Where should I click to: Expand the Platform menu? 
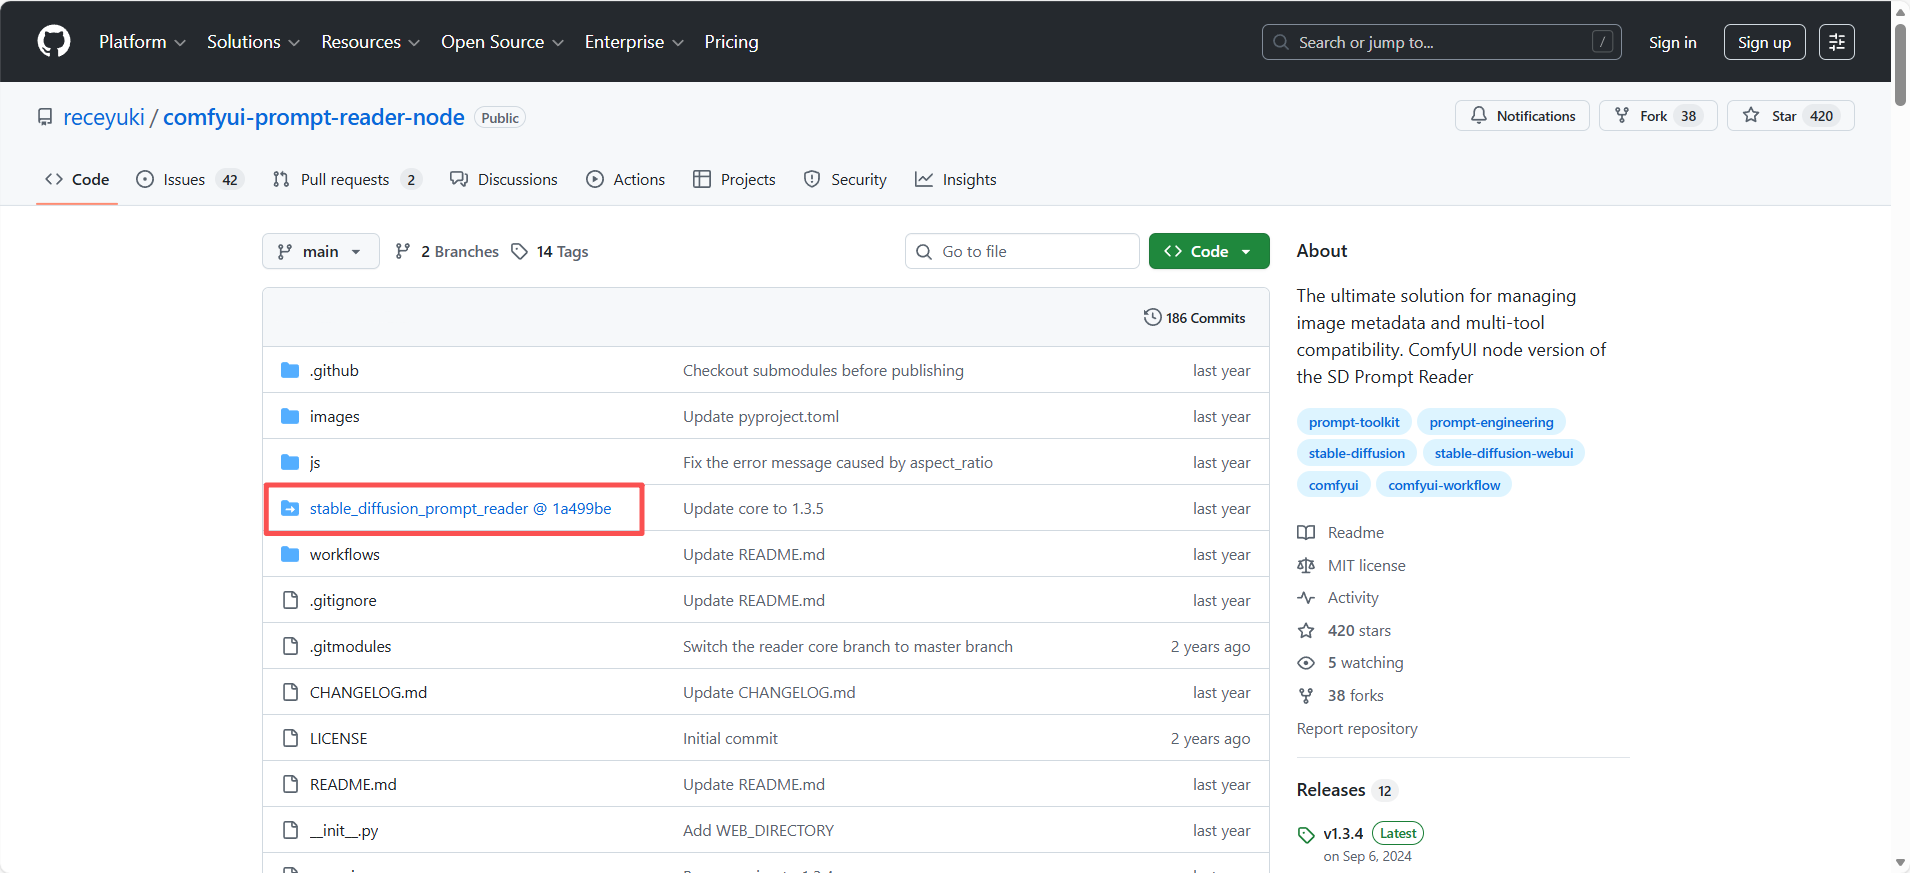point(142,42)
